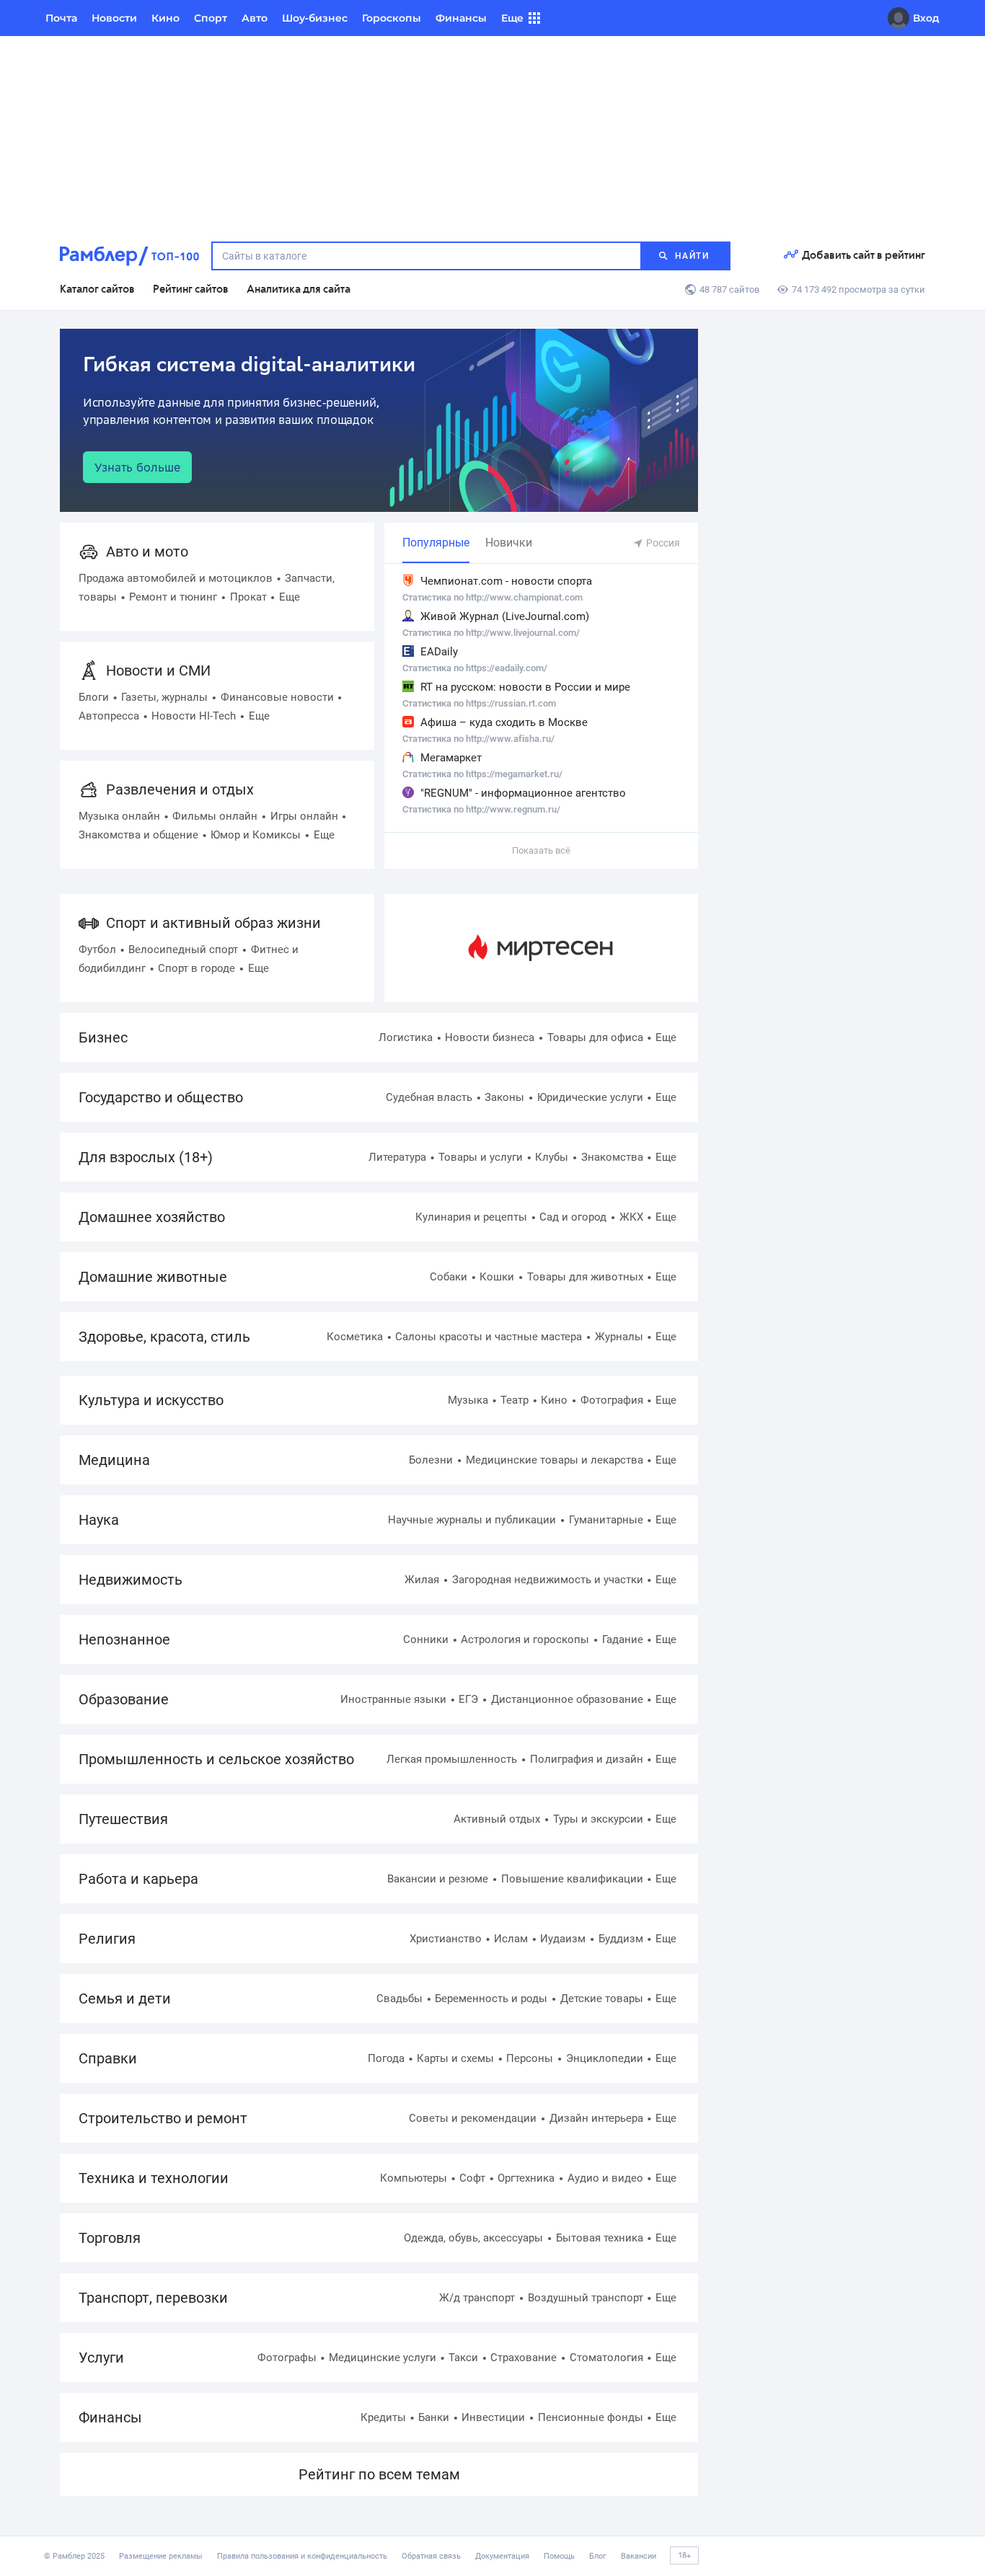Click the Новости и СМИ tower icon
The image size is (985, 2576).
point(88,670)
